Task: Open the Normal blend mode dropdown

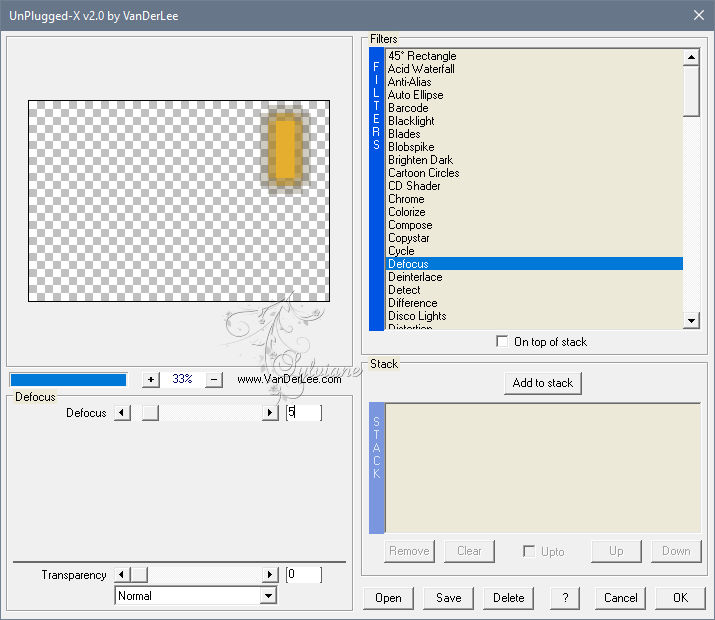Action: (x=269, y=596)
